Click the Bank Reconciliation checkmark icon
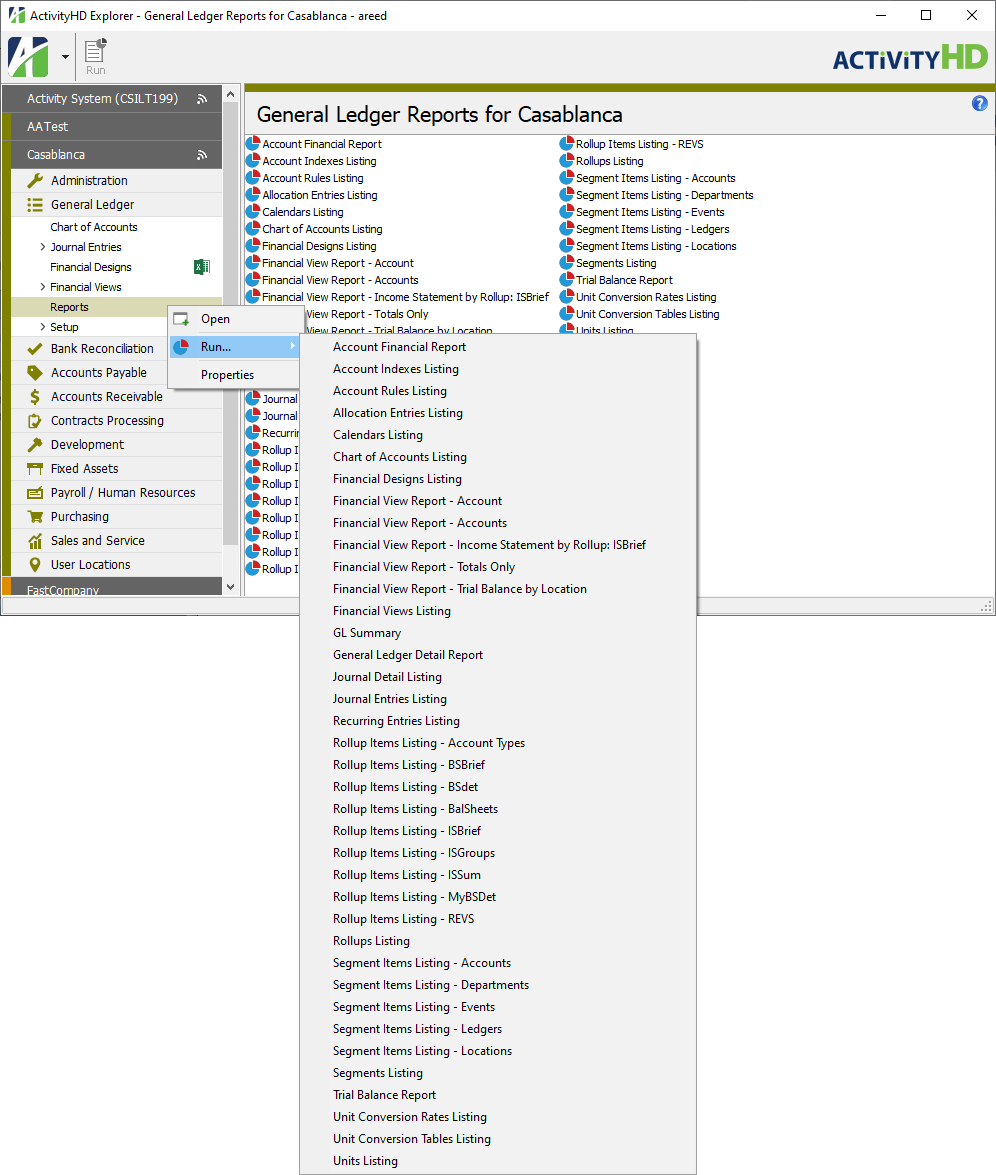The width and height of the screenshot is (996, 1175). (35, 349)
